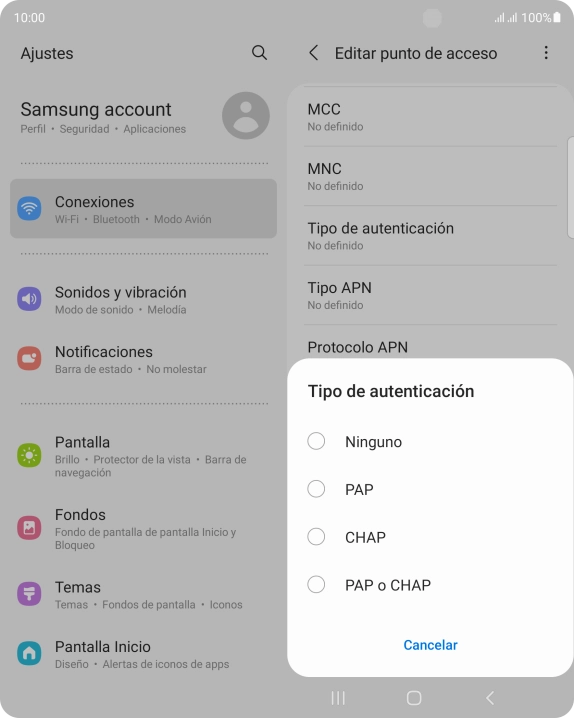Go back from Editar punto de acceso
The height and width of the screenshot is (718, 574).
point(314,53)
